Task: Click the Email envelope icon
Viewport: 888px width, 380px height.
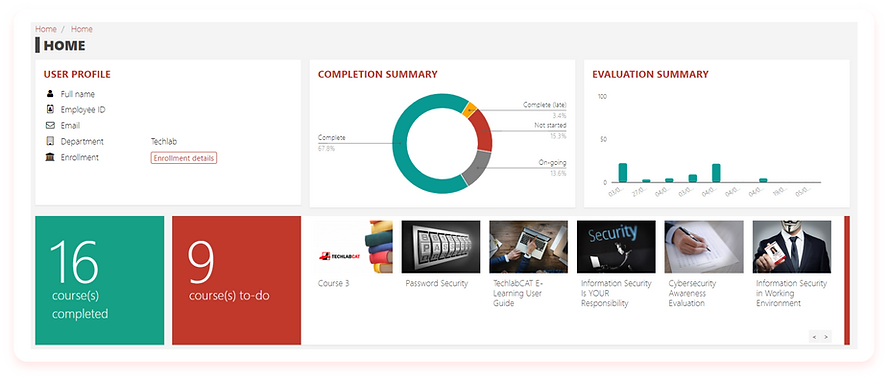Action: [x=50, y=125]
